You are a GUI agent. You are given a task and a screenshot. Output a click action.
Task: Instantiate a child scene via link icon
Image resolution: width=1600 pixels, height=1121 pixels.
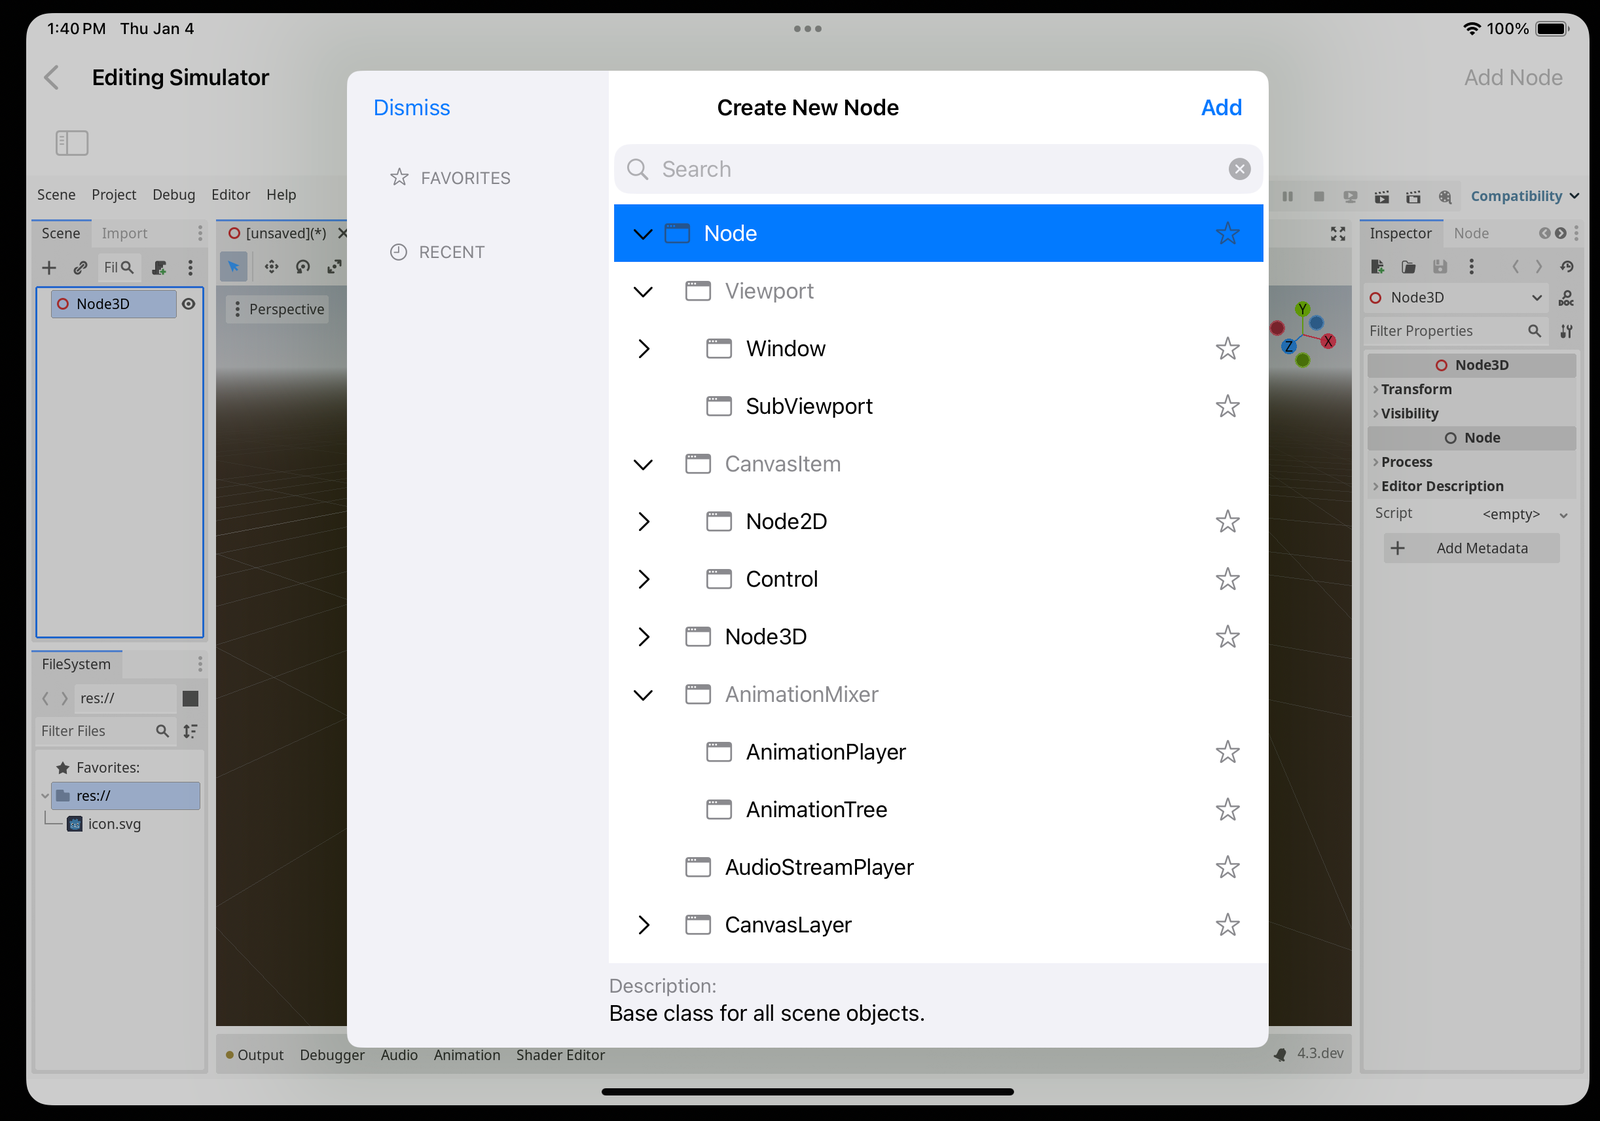(x=80, y=268)
